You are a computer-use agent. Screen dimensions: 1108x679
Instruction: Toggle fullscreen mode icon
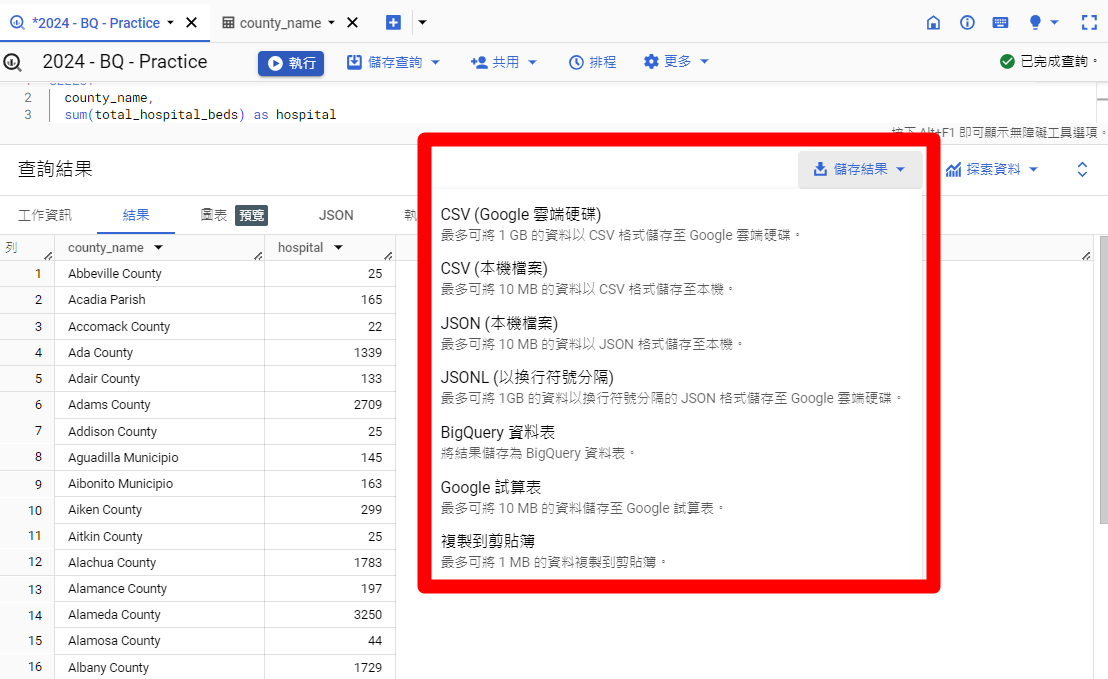(1089, 23)
